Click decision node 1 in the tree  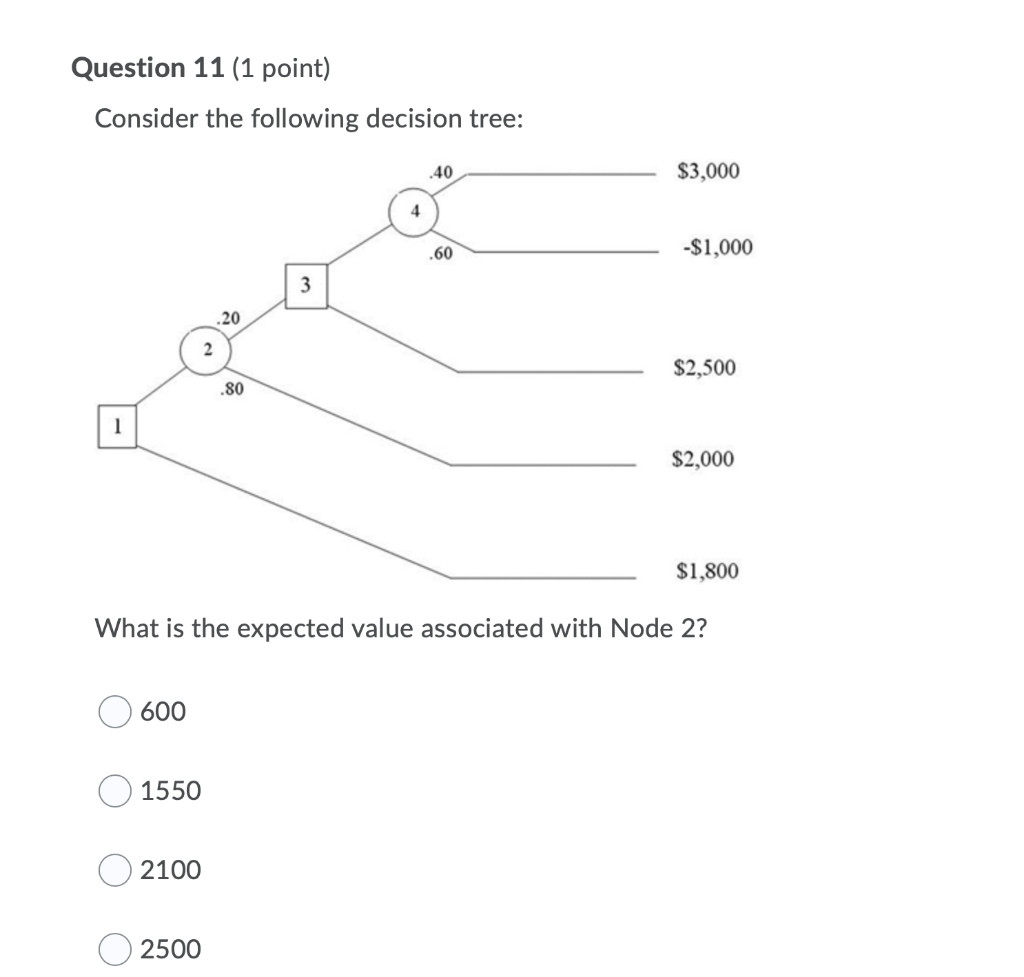119,425
